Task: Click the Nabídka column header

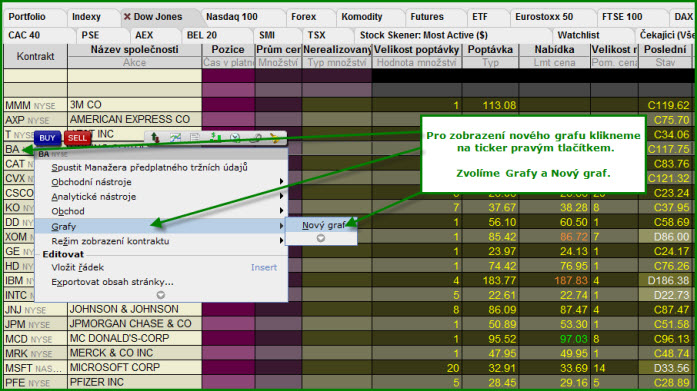Action: pos(554,50)
